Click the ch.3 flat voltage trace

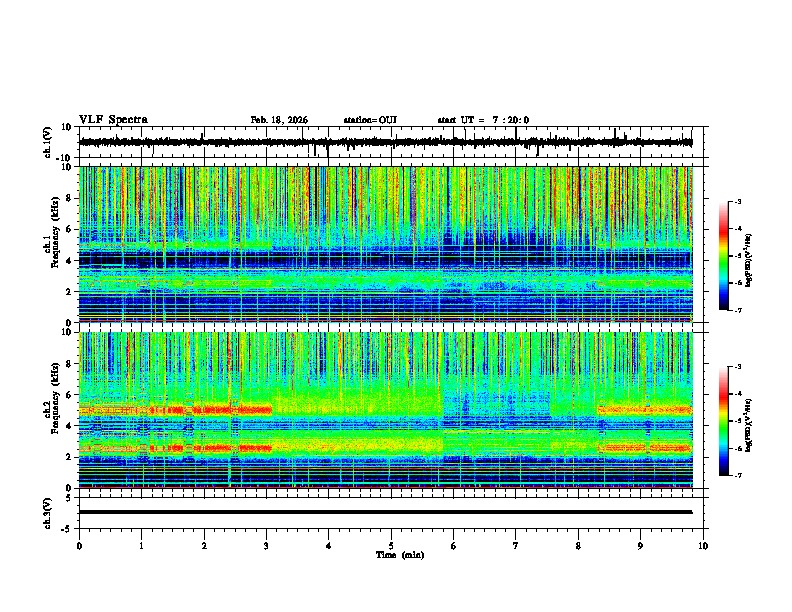[x=385, y=512]
